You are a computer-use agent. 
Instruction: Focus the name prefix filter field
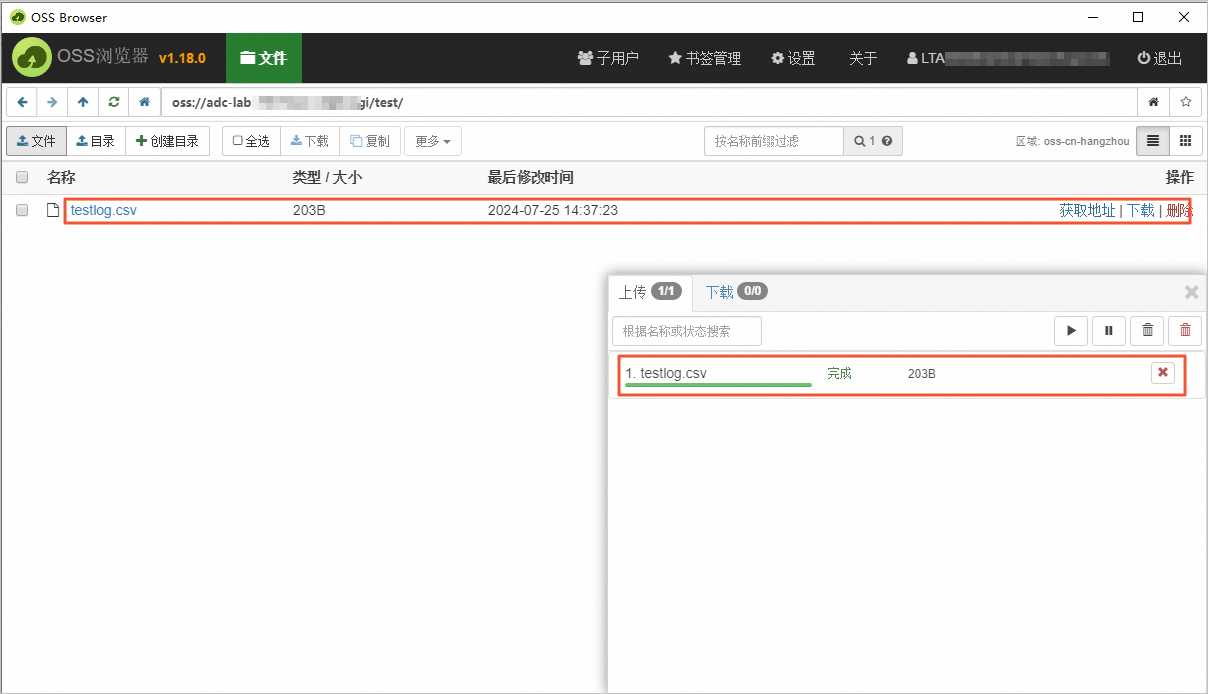pyautogui.click(x=774, y=141)
